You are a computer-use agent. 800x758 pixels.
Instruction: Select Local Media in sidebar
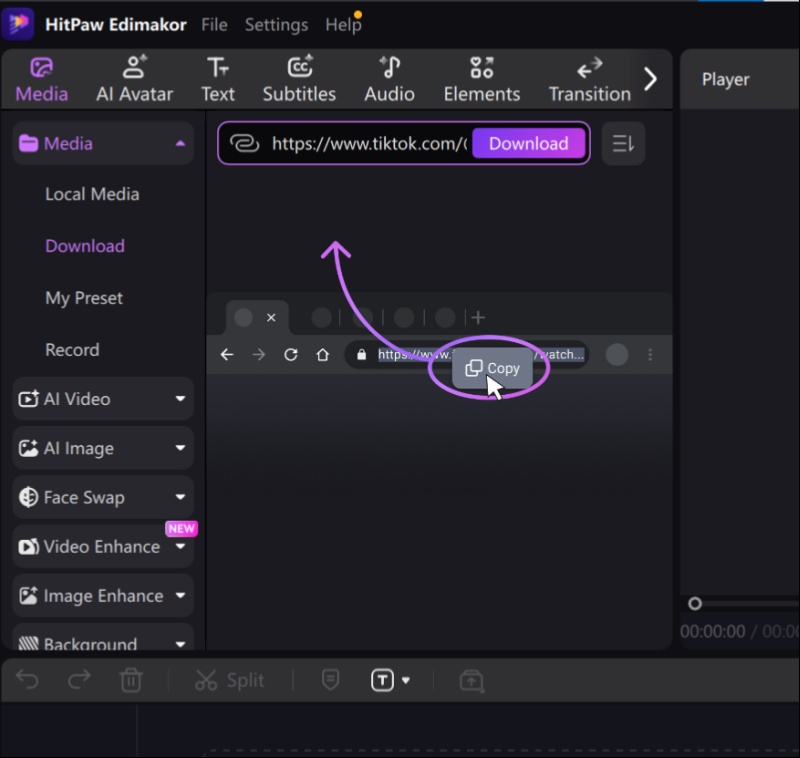tap(92, 194)
